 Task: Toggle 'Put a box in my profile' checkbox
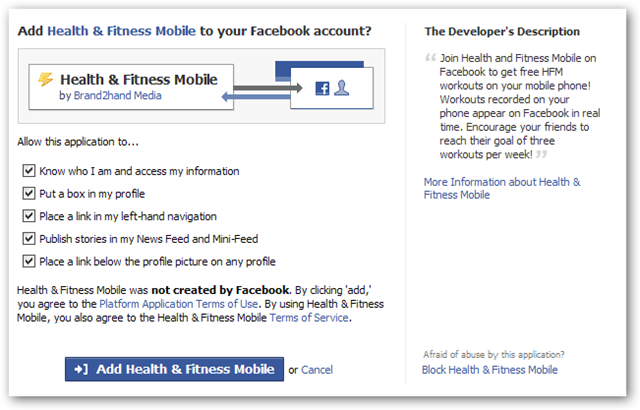(28, 193)
